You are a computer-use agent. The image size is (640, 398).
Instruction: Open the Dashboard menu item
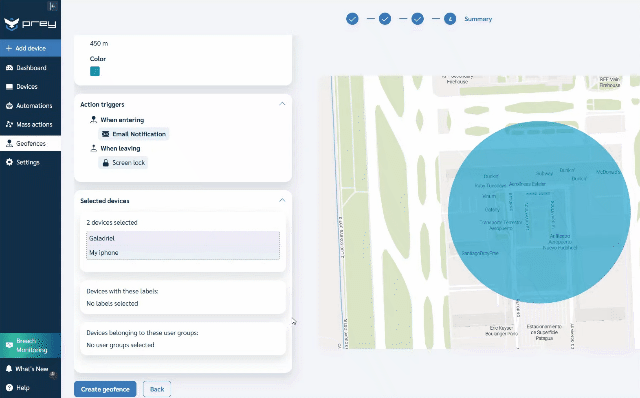pos(30,68)
